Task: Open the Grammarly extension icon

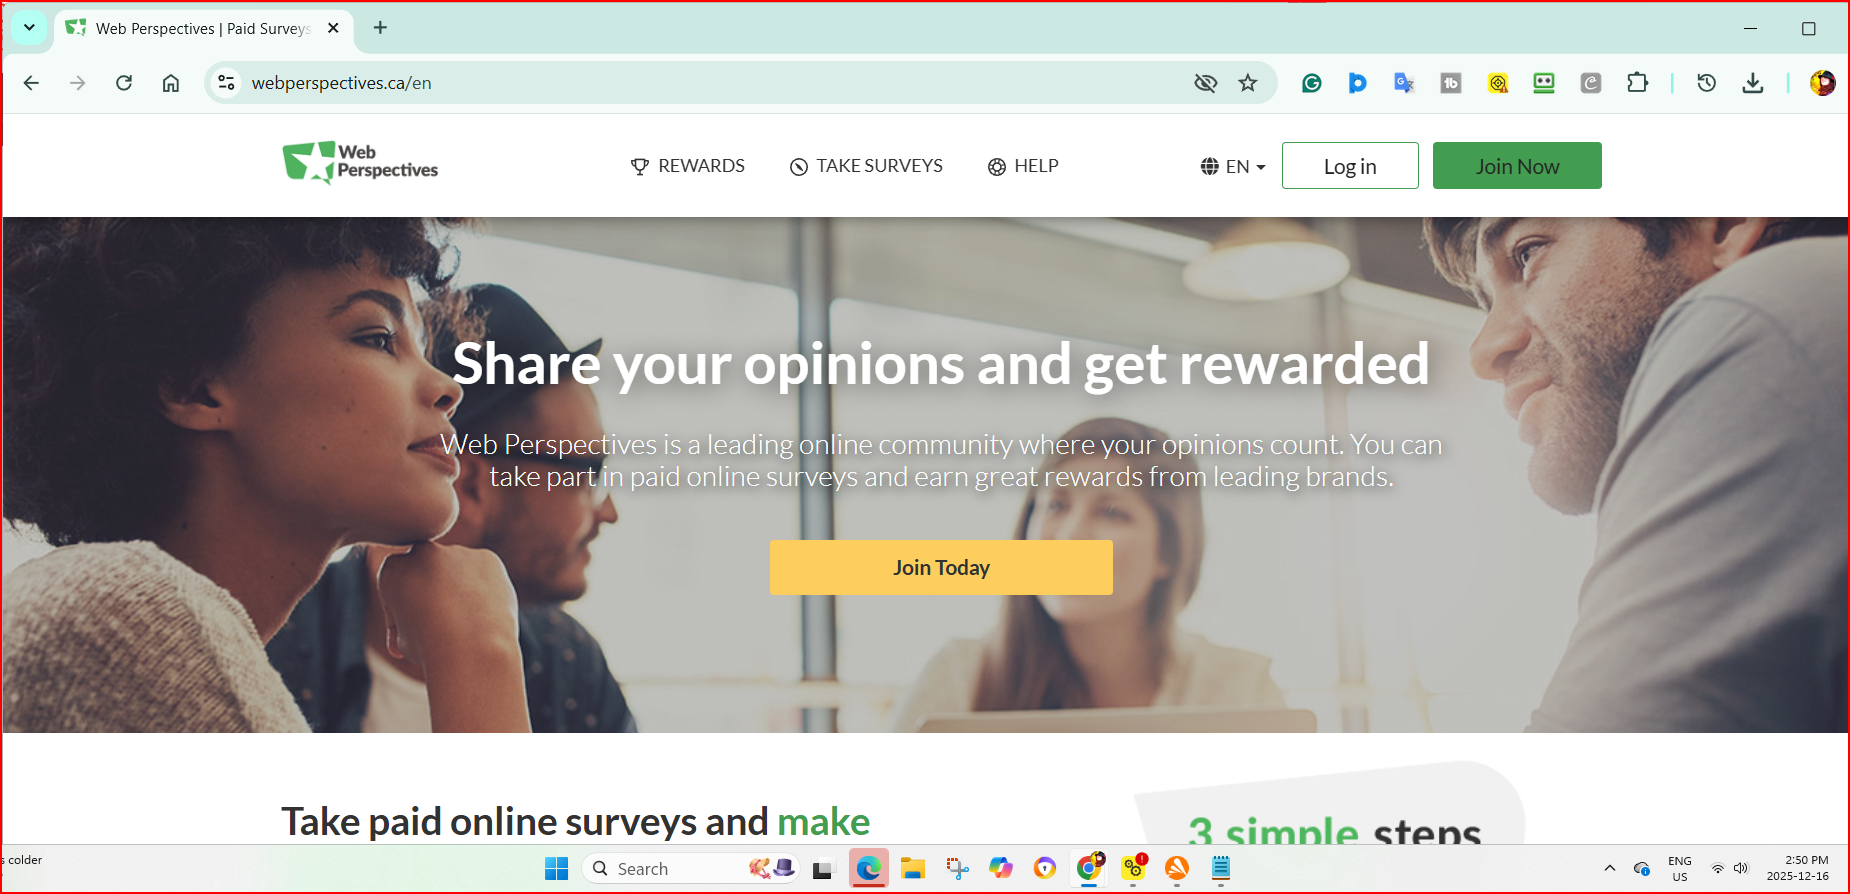Action: coord(1311,83)
